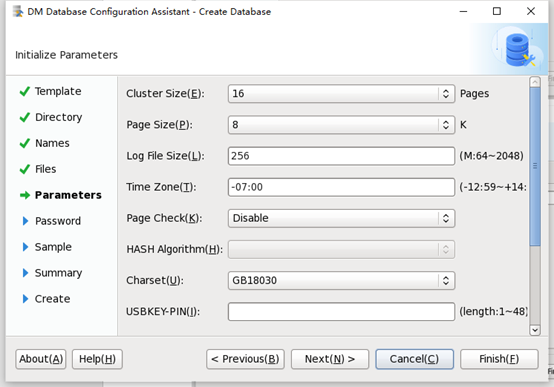Click the Parameters step green arrow icon
Image resolution: width=554 pixels, height=387 pixels.
click(x=25, y=195)
